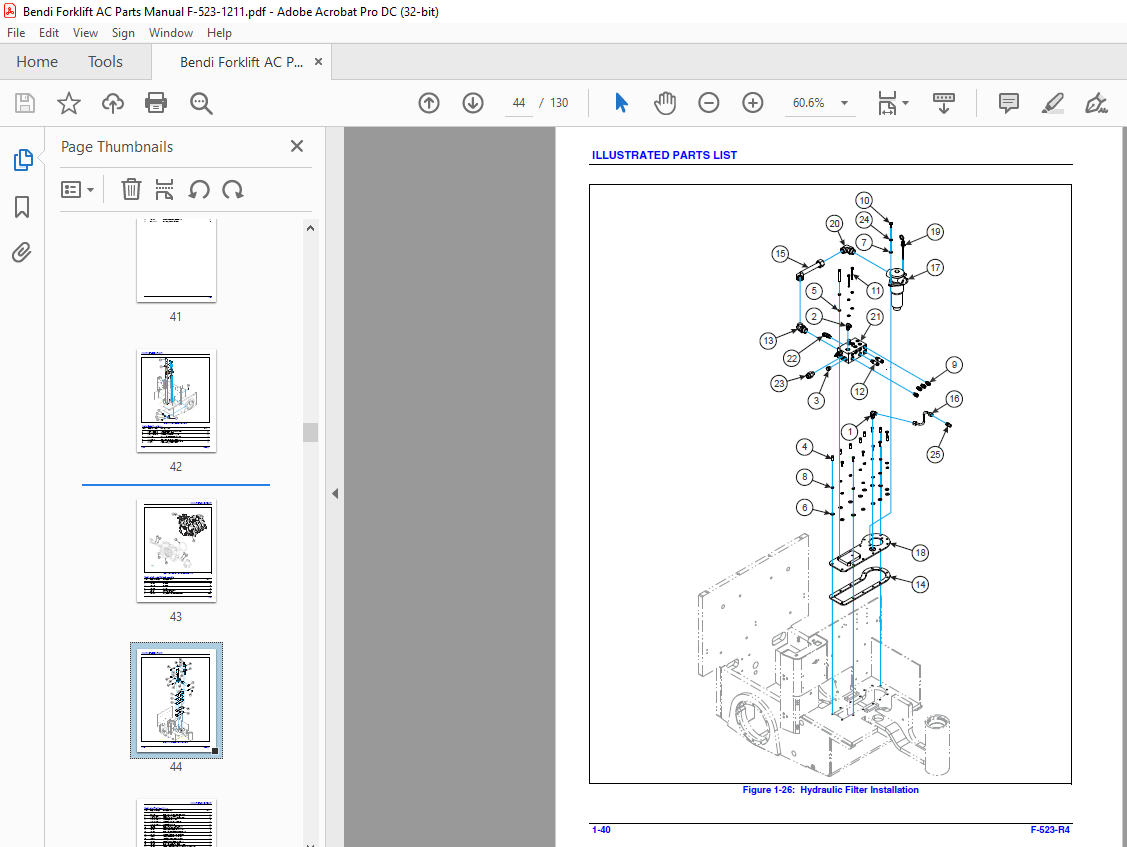Screen dimensions: 1127x847
Task: Click the scrolling mode keyboard icon
Action: coord(944,103)
